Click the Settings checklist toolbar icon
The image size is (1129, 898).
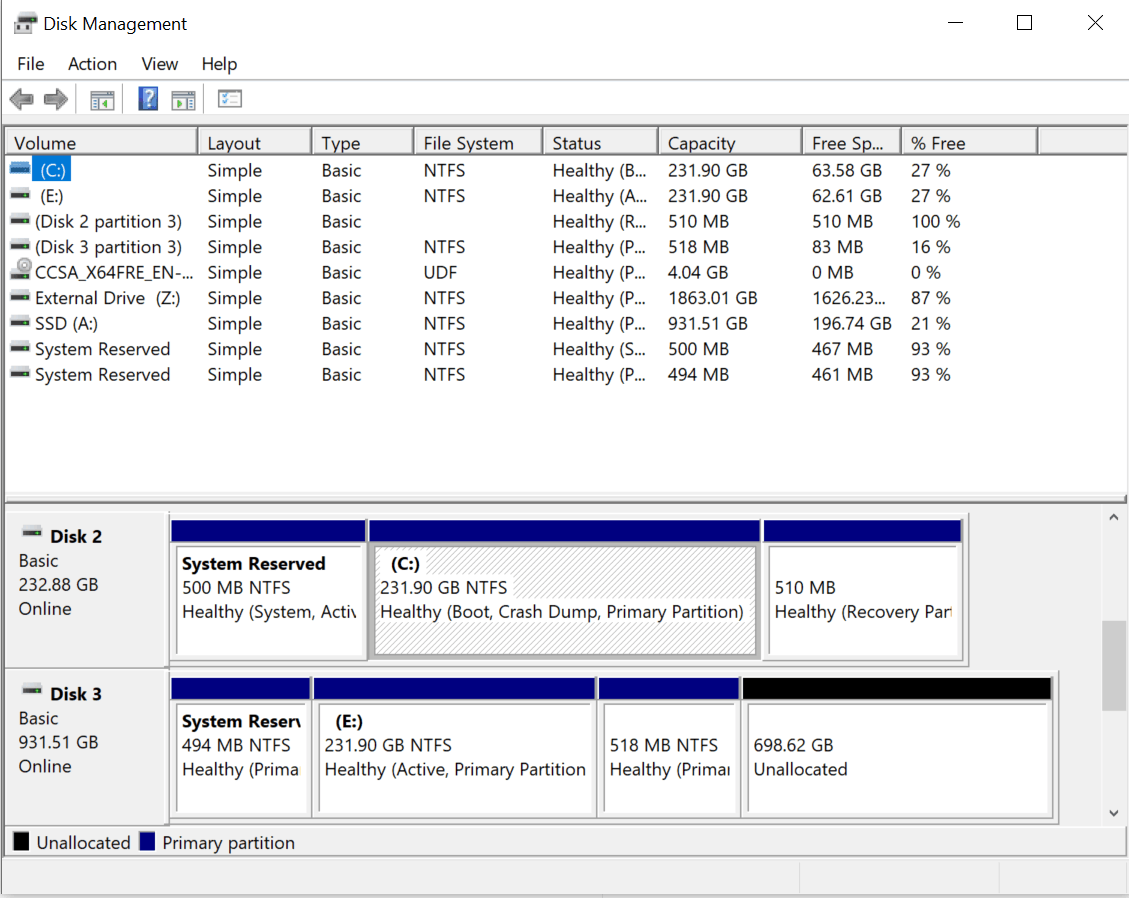pyautogui.click(x=230, y=99)
